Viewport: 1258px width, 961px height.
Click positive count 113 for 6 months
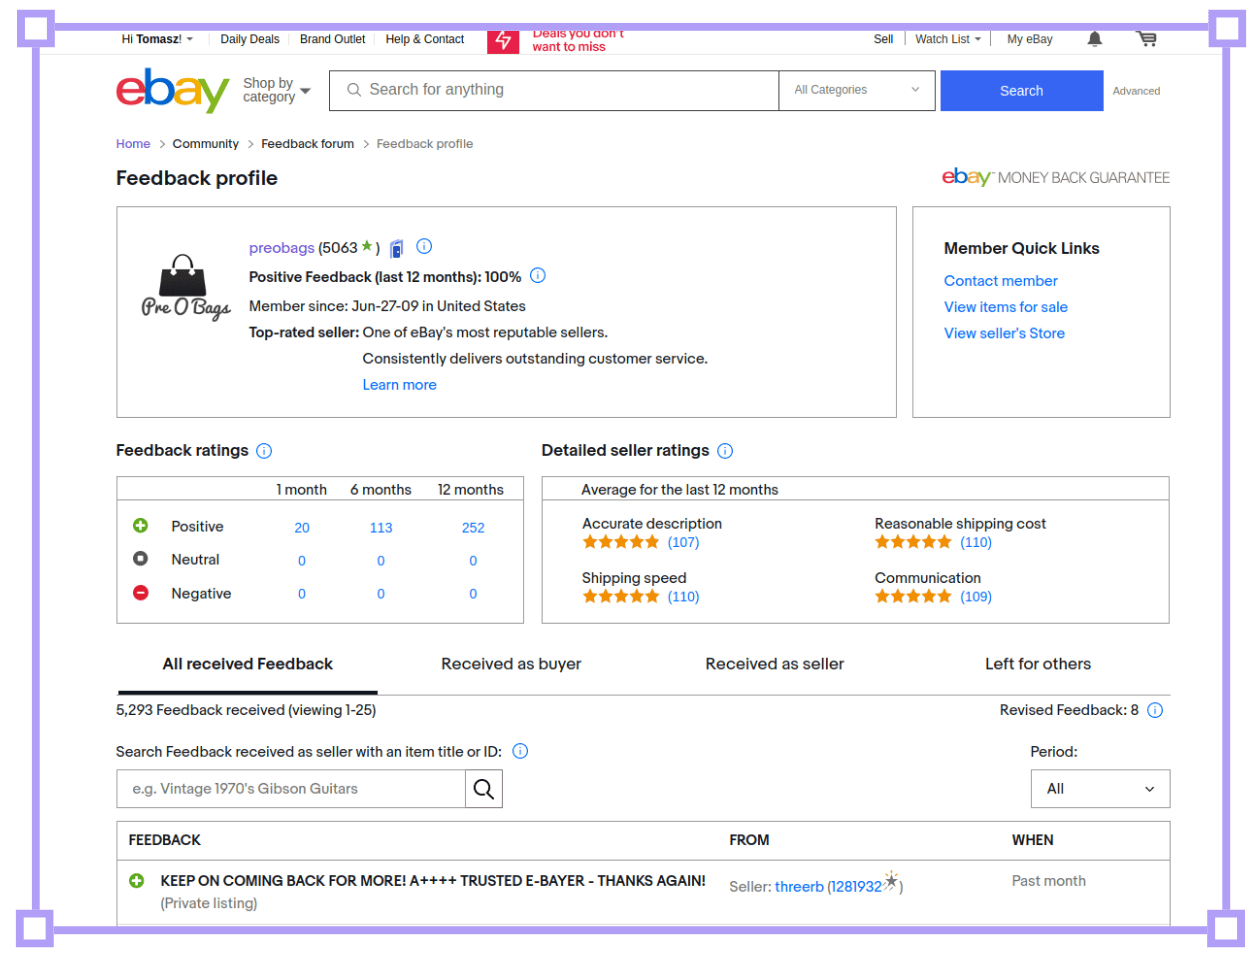(x=381, y=528)
